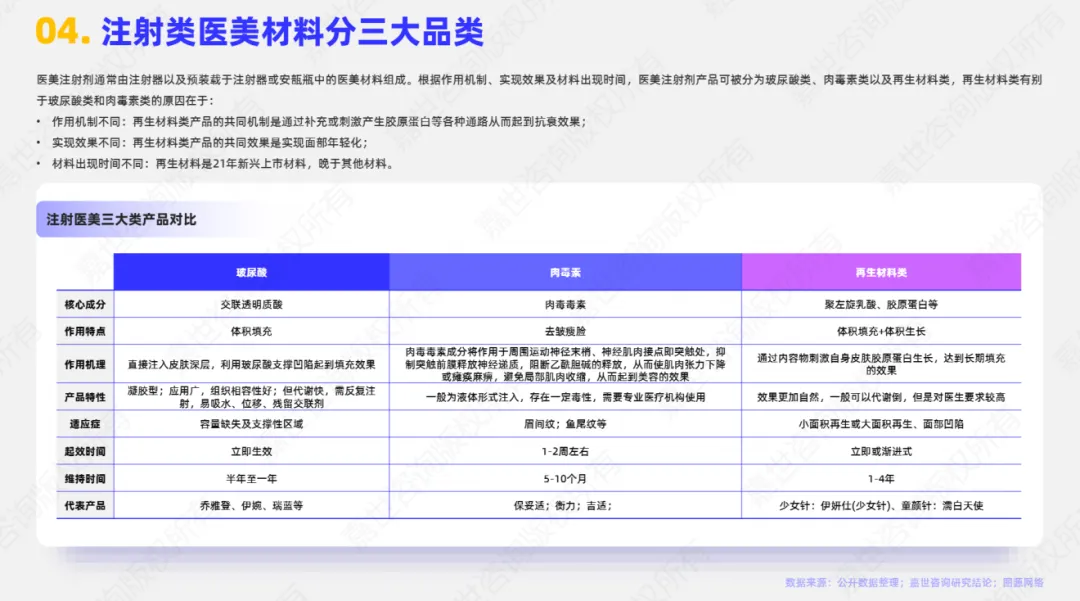Click the cell 容量缺失及支撑性区域
The width and height of the screenshot is (1080, 601).
coord(251,424)
